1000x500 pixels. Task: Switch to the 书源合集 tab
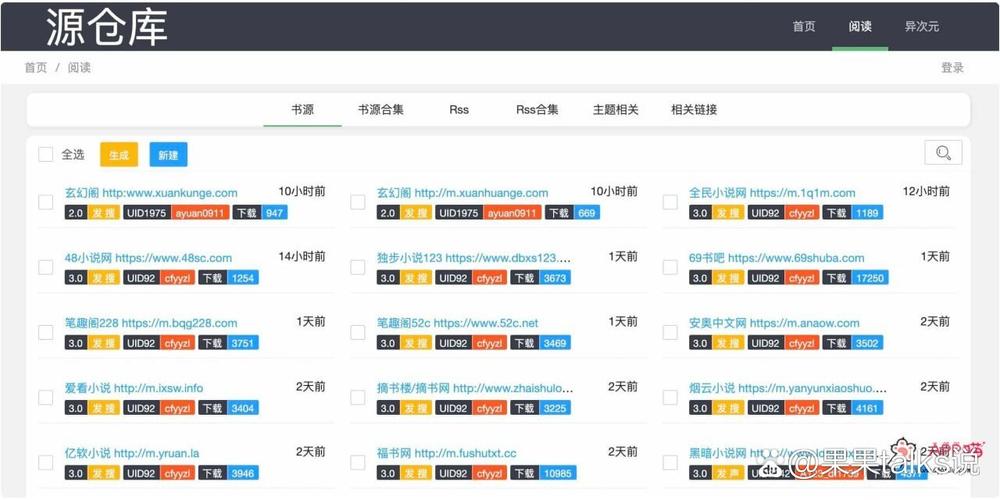[x=381, y=110]
